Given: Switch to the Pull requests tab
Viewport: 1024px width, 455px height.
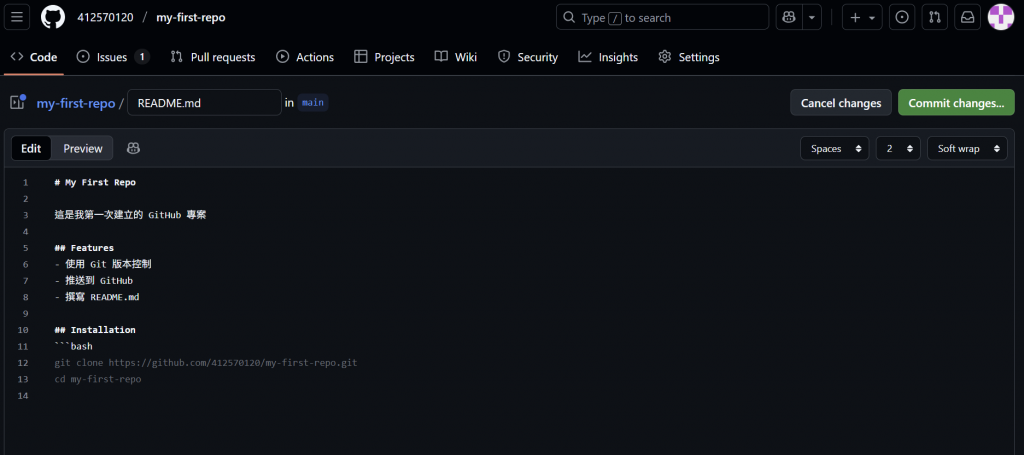Looking at the screenshot, I should [x=213, y=57].
